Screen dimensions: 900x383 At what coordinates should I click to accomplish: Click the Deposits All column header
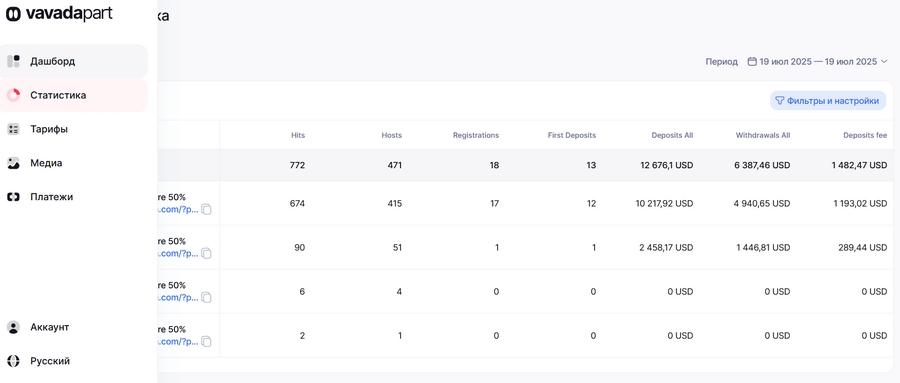tap(672, 136)
